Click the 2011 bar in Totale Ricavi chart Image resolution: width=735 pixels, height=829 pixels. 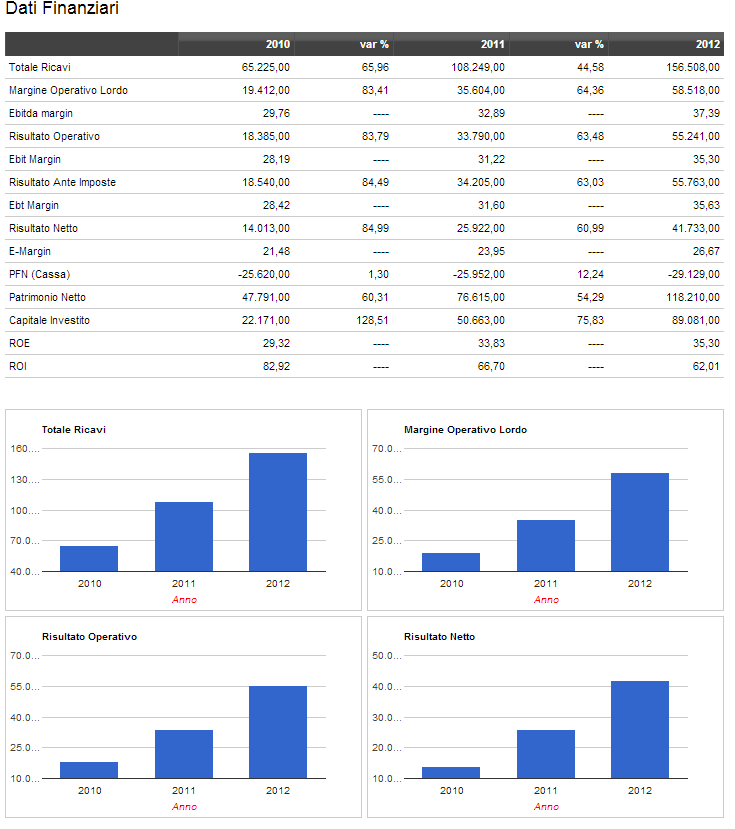pyautogui.click(x=184, y=537)
